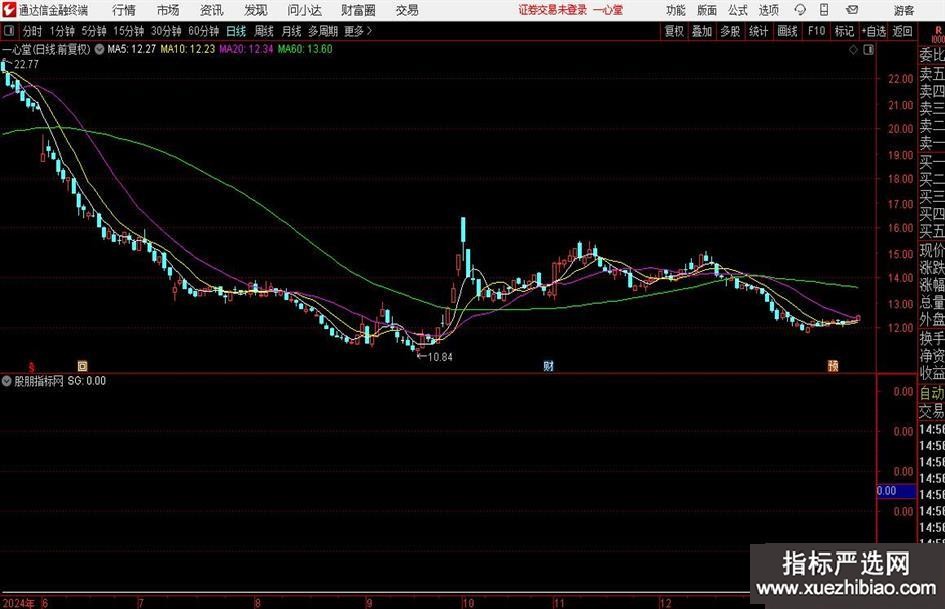Click the diamond icon above chart

853,50
